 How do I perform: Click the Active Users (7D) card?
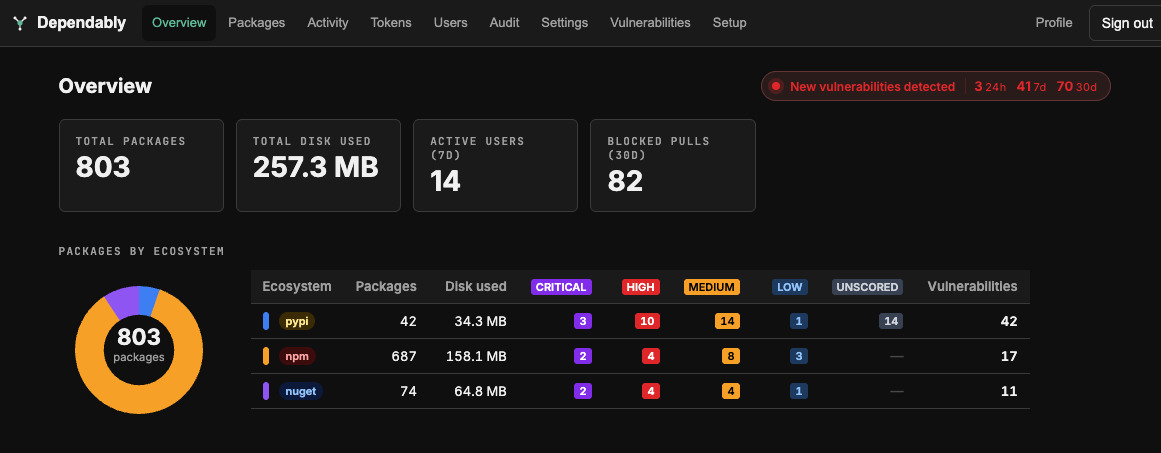[495, 166]
